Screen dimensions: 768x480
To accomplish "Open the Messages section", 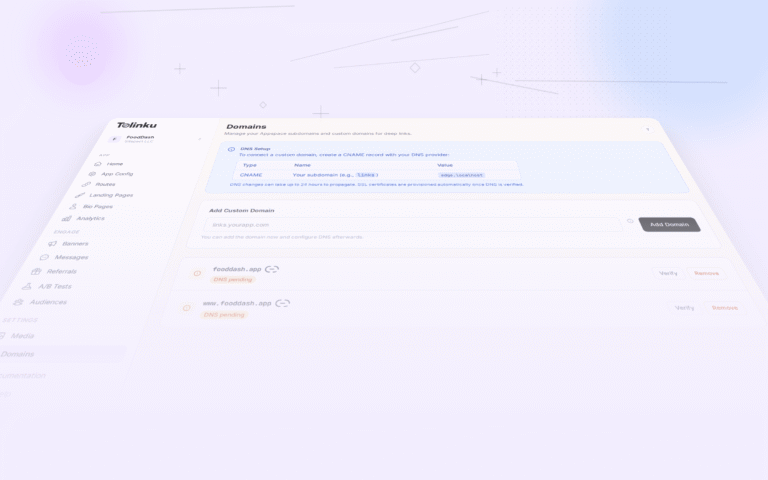I will click(x=64, y=257).
